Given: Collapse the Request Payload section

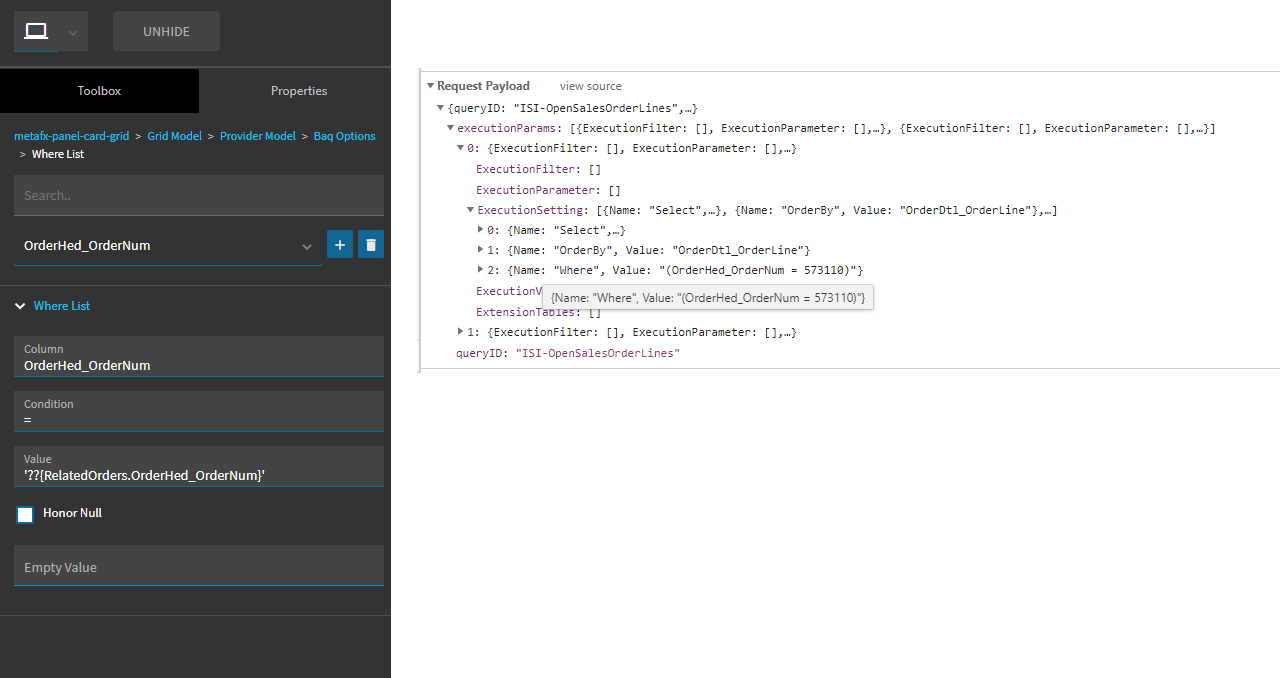Looking at the screenshot, I should pos(431,86).
